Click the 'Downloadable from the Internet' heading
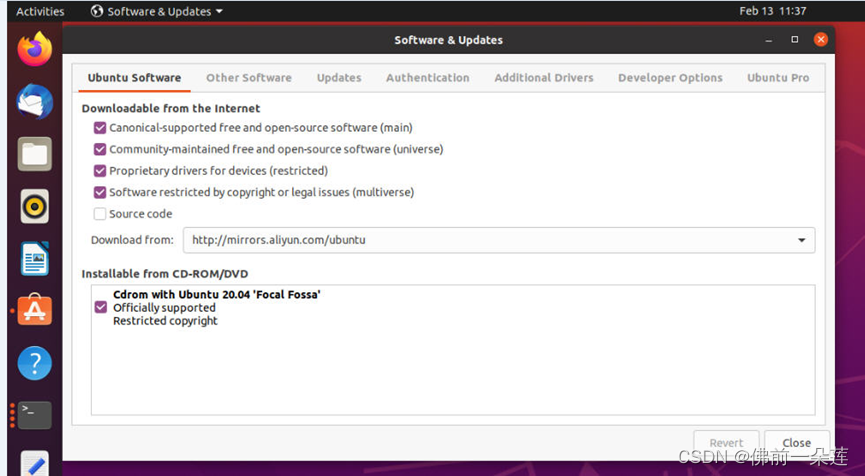The height and width of the screenshot is (476, 865). tap(171, 109)
